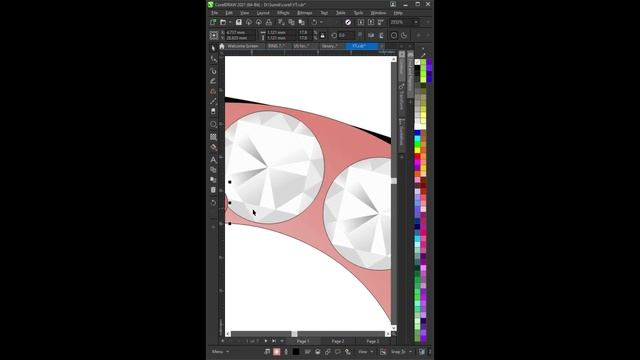
Task: Expand the Open button dropdown arrow
Action: click(230, 22)
